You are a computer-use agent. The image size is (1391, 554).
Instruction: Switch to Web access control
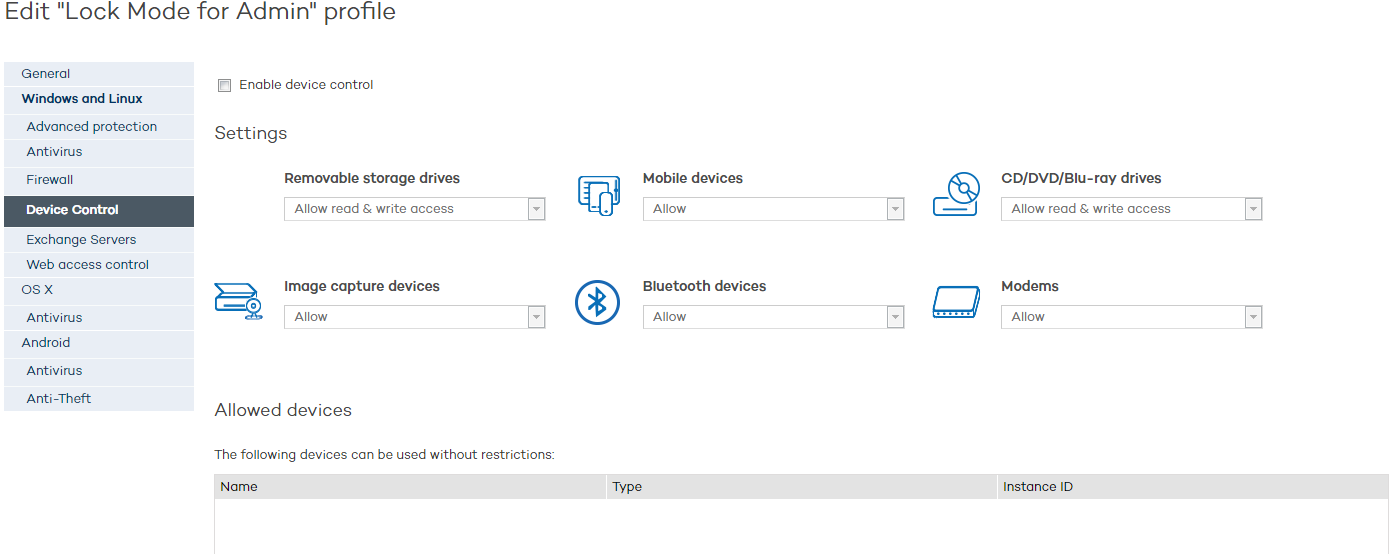[x=88, y=265]
